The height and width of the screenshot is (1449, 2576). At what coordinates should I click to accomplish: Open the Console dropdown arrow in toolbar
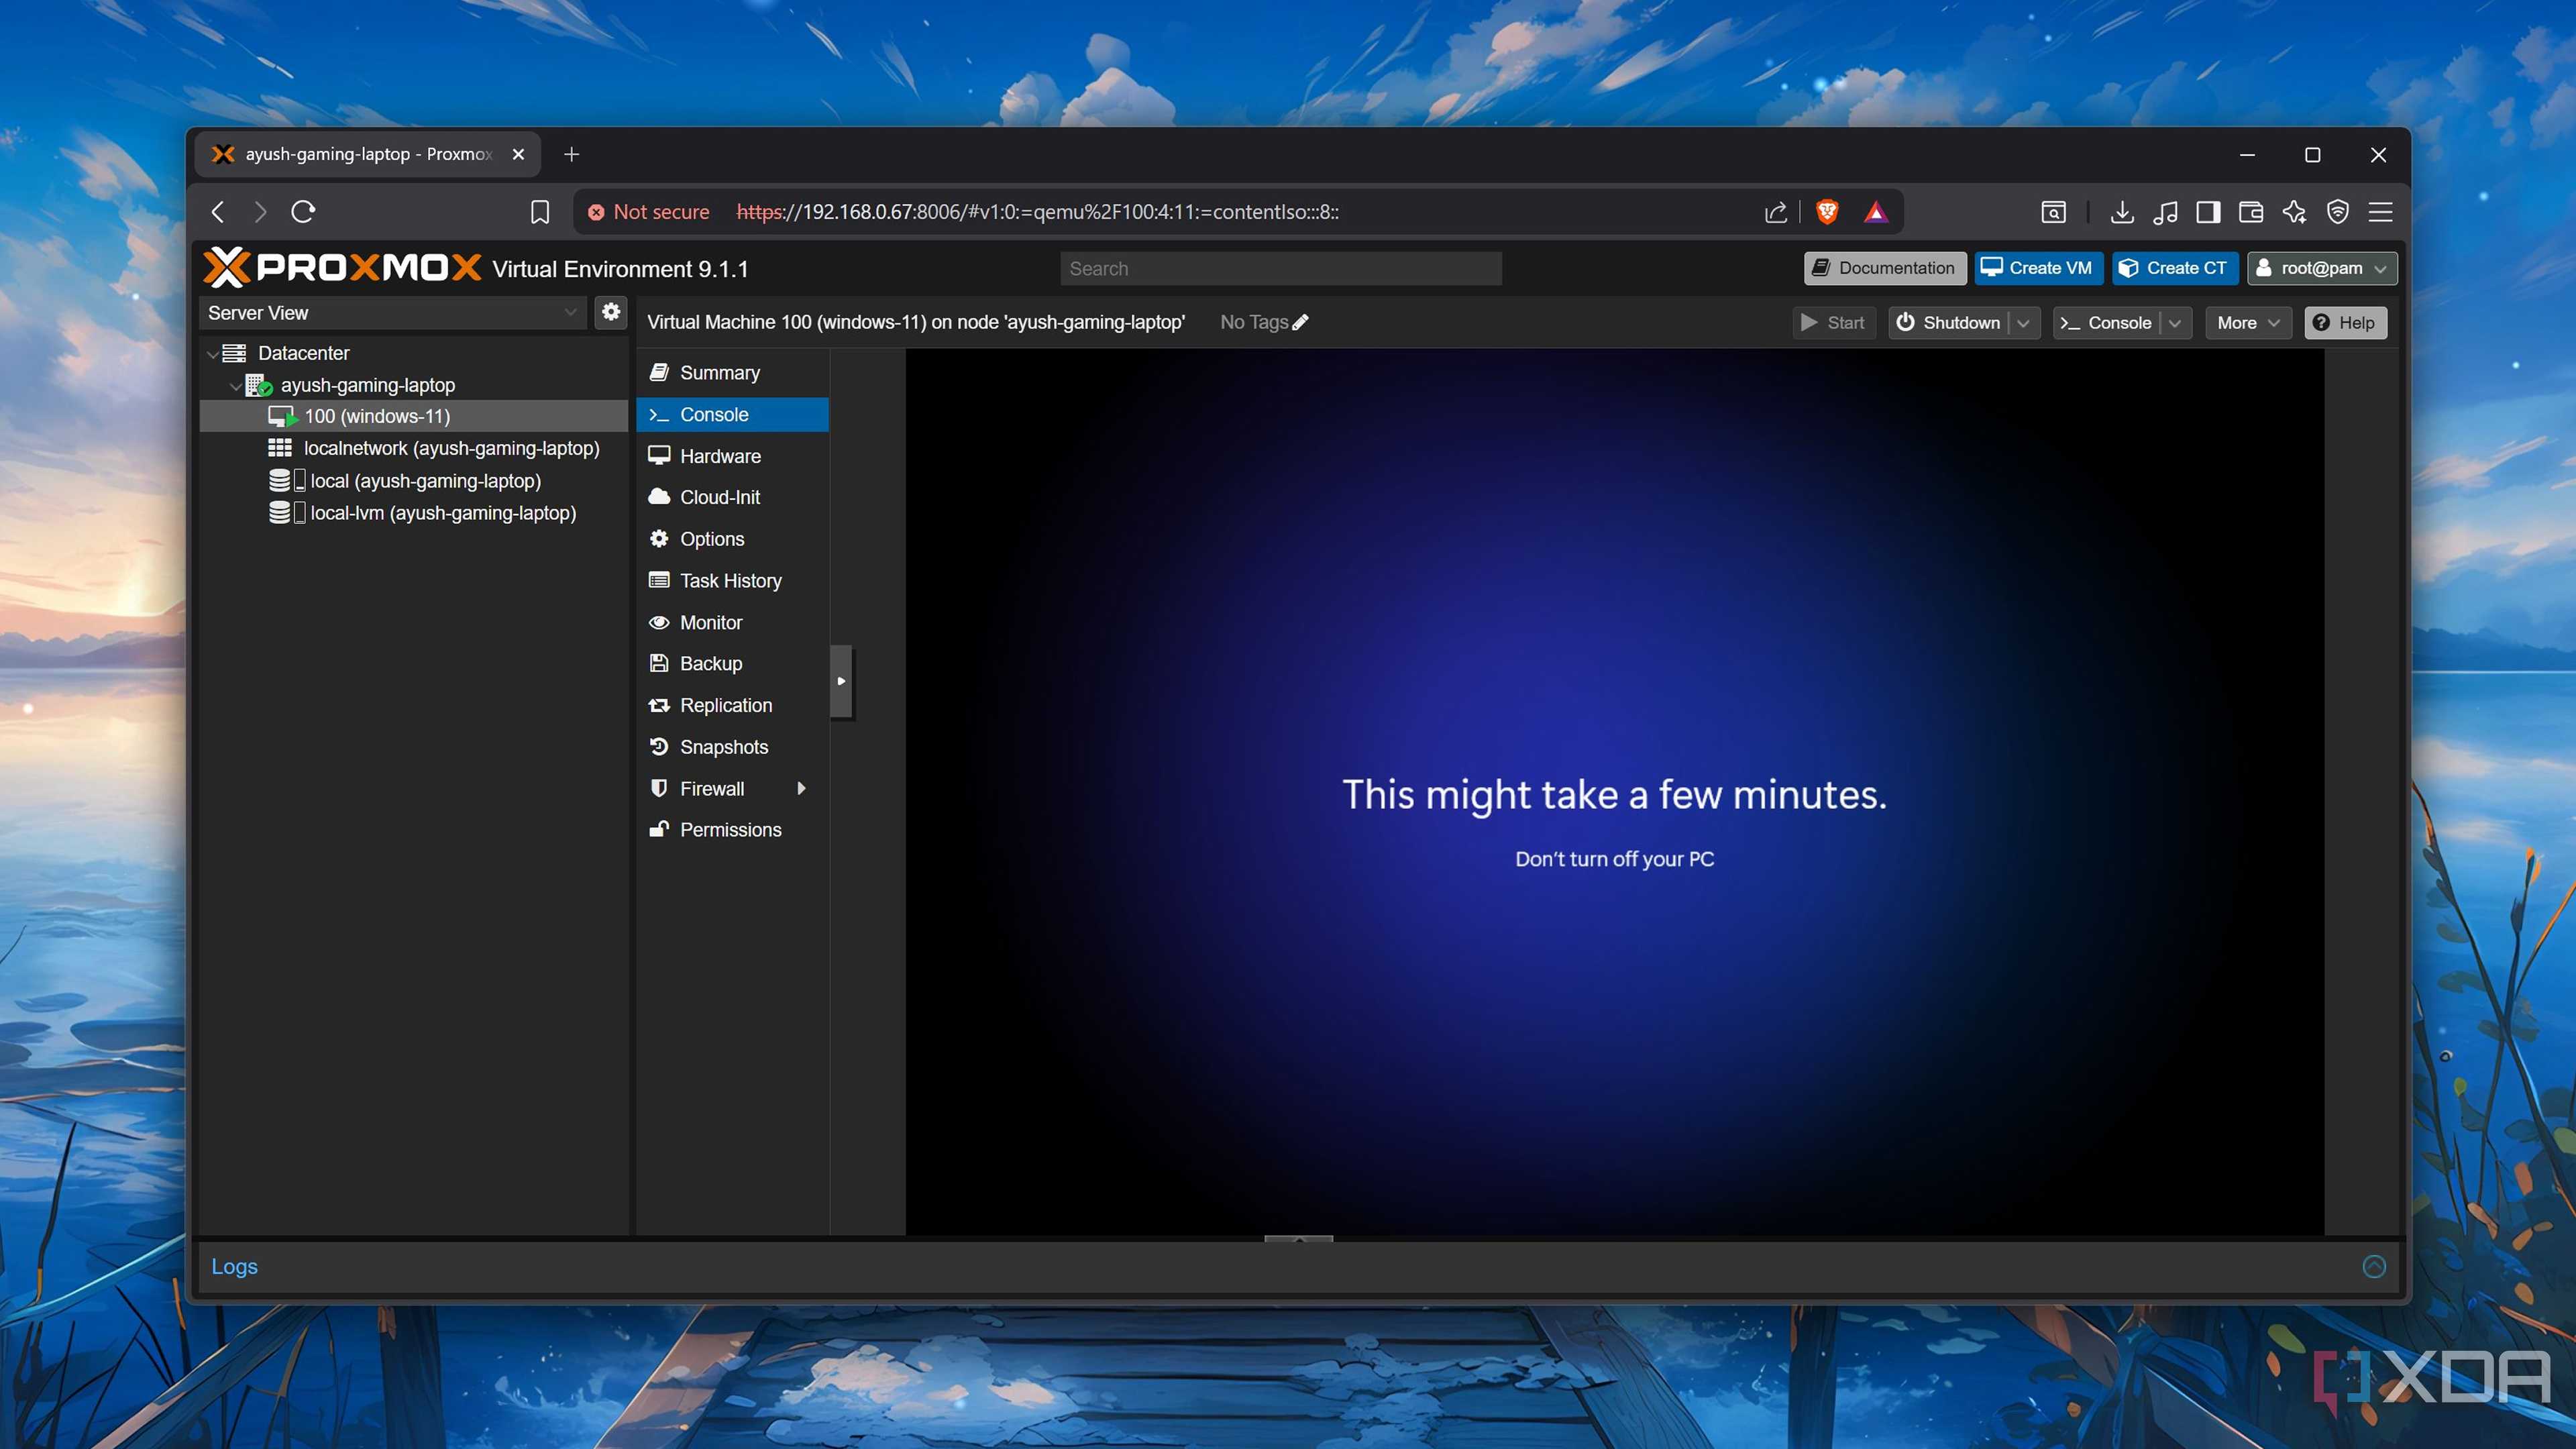click(x=2174, y=323)
